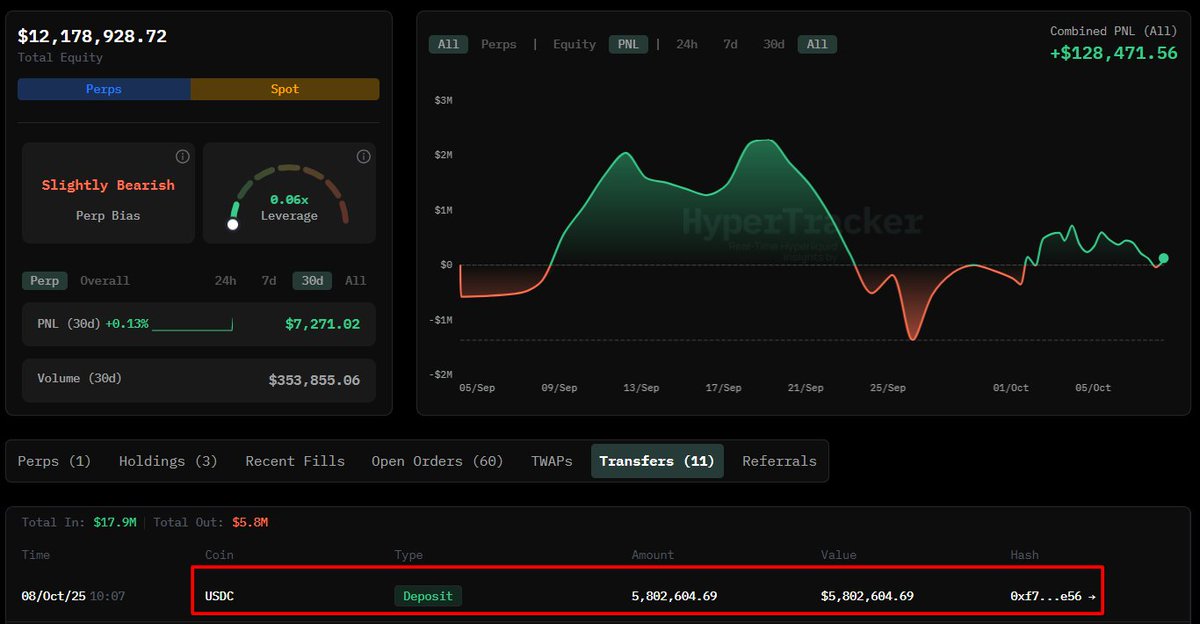Click the PNL value $7,271.02
The width and height of the screenshot is (1200, 624).
tap(322, 324)
